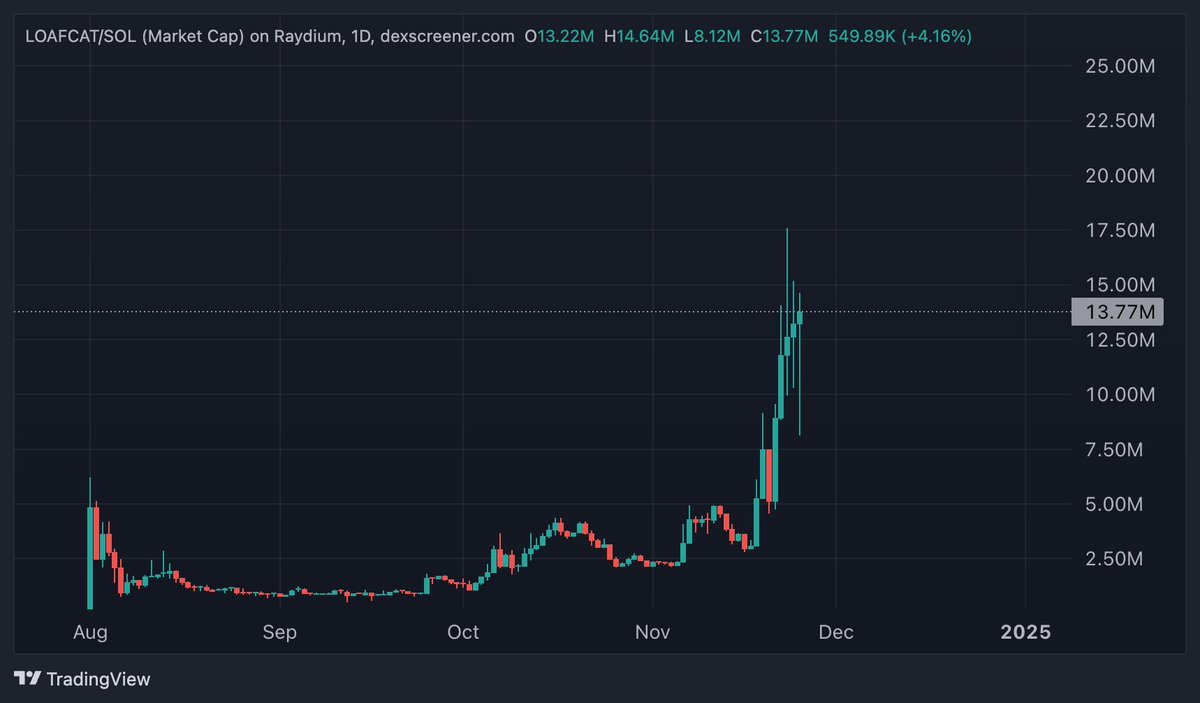The image size is (1200, 703).
Task: Click the Aug time axis label
Action: (91, 633)
